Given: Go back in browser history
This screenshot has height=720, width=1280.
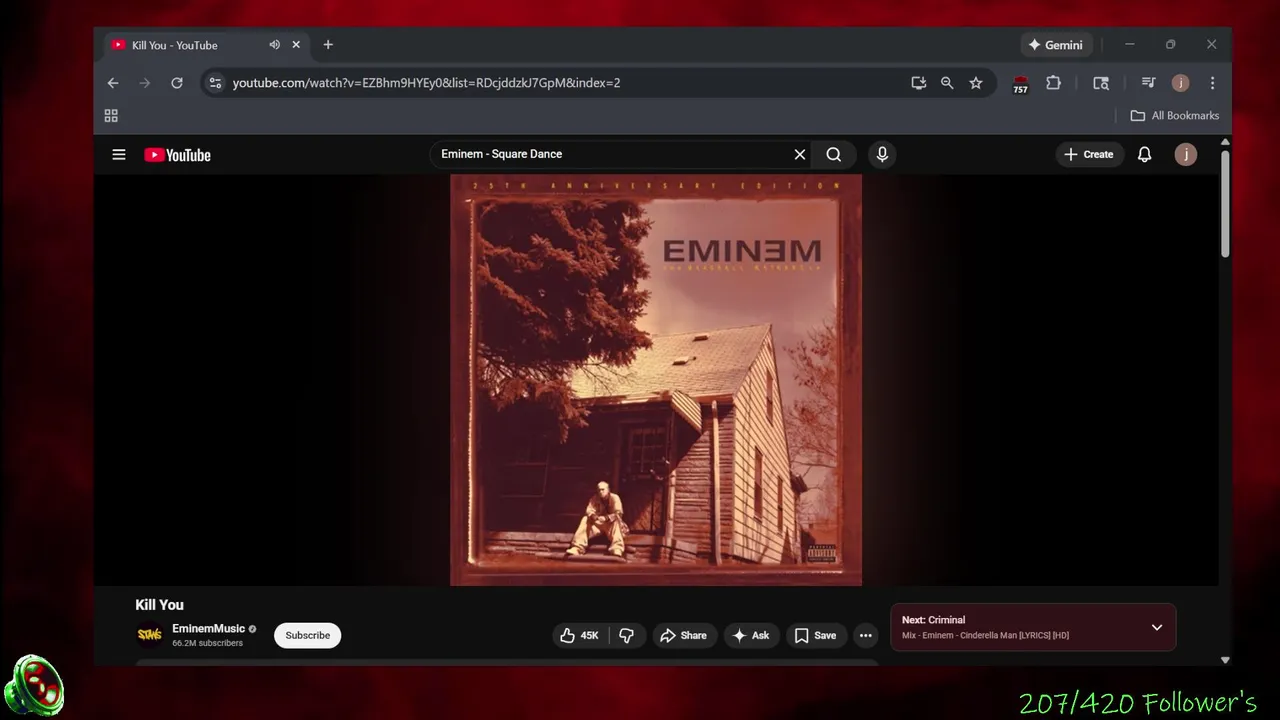Looking at the screenshot, I should click(113, 83).
